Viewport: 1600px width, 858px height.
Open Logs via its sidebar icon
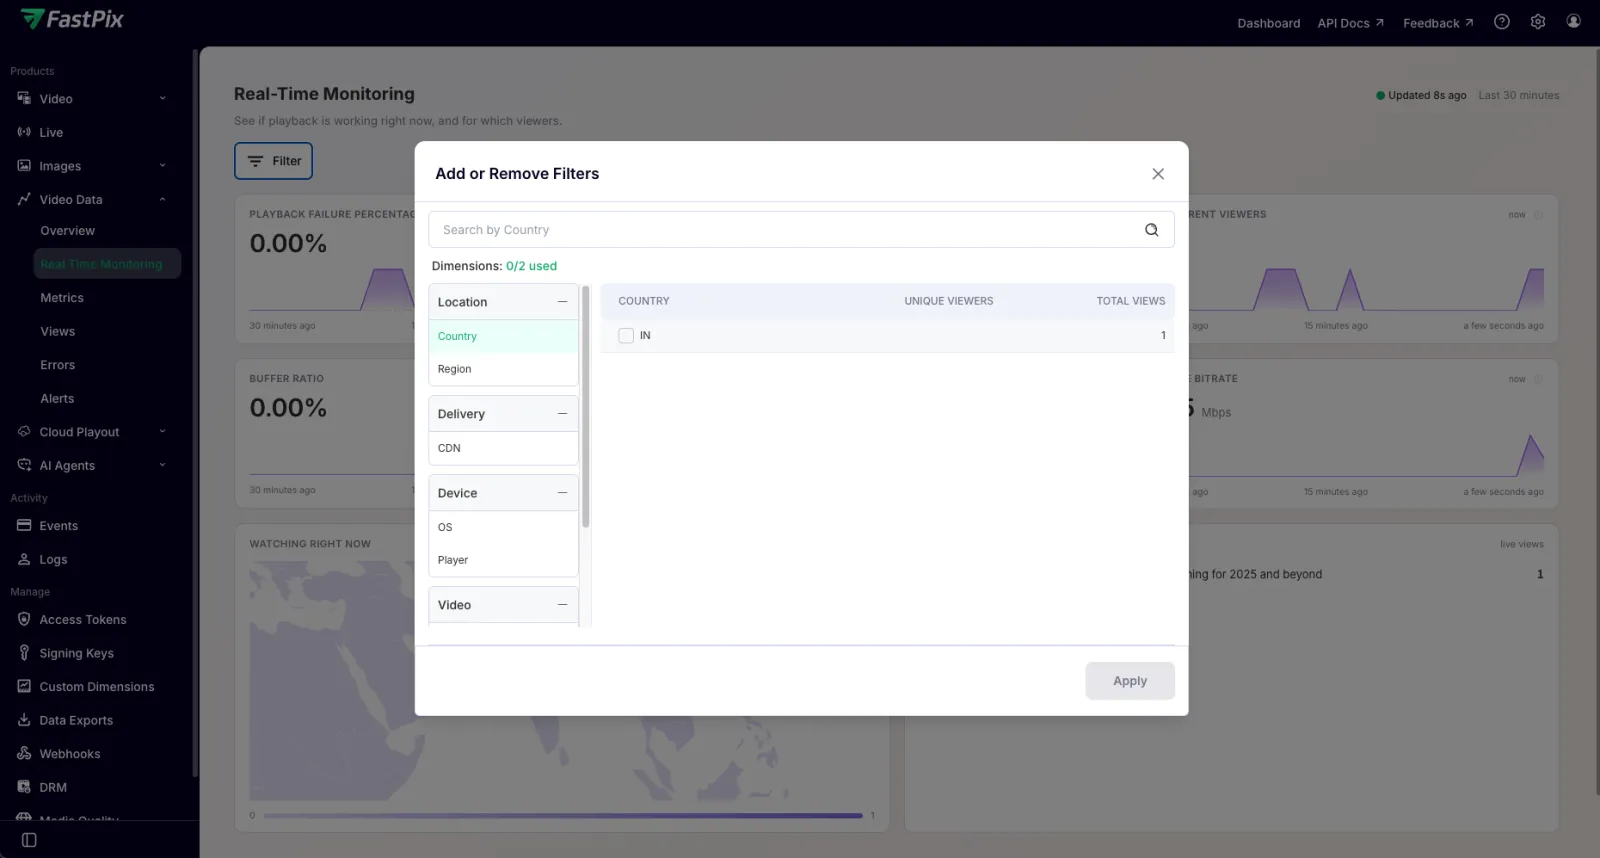24,560
